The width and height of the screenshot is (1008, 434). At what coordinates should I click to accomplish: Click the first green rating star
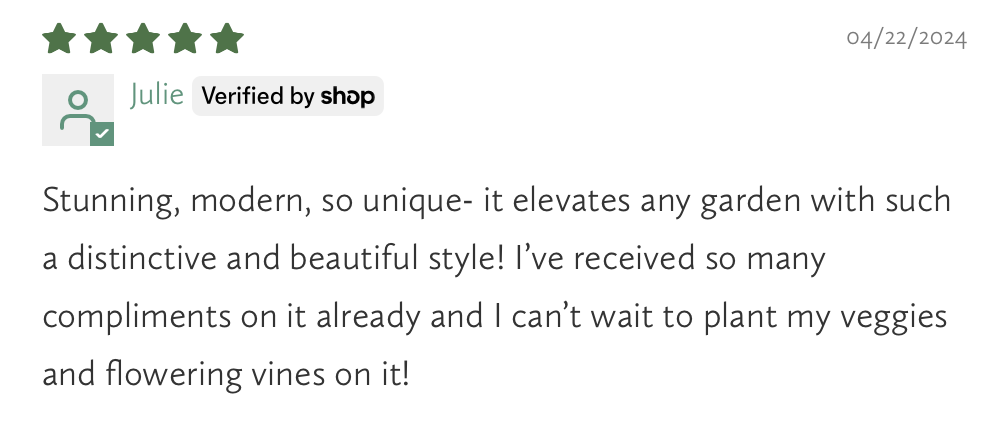click(59, 39)
